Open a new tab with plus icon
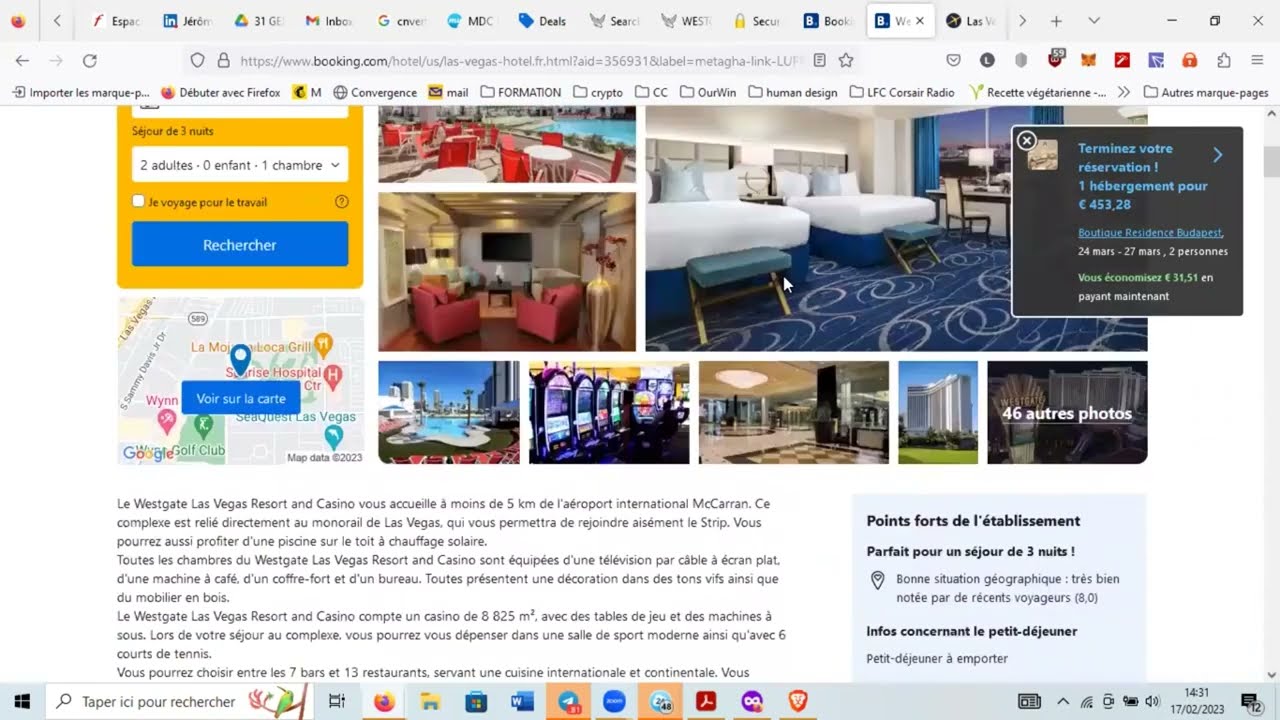Viewport: 1280px width, 720px height. point(1056,21)
